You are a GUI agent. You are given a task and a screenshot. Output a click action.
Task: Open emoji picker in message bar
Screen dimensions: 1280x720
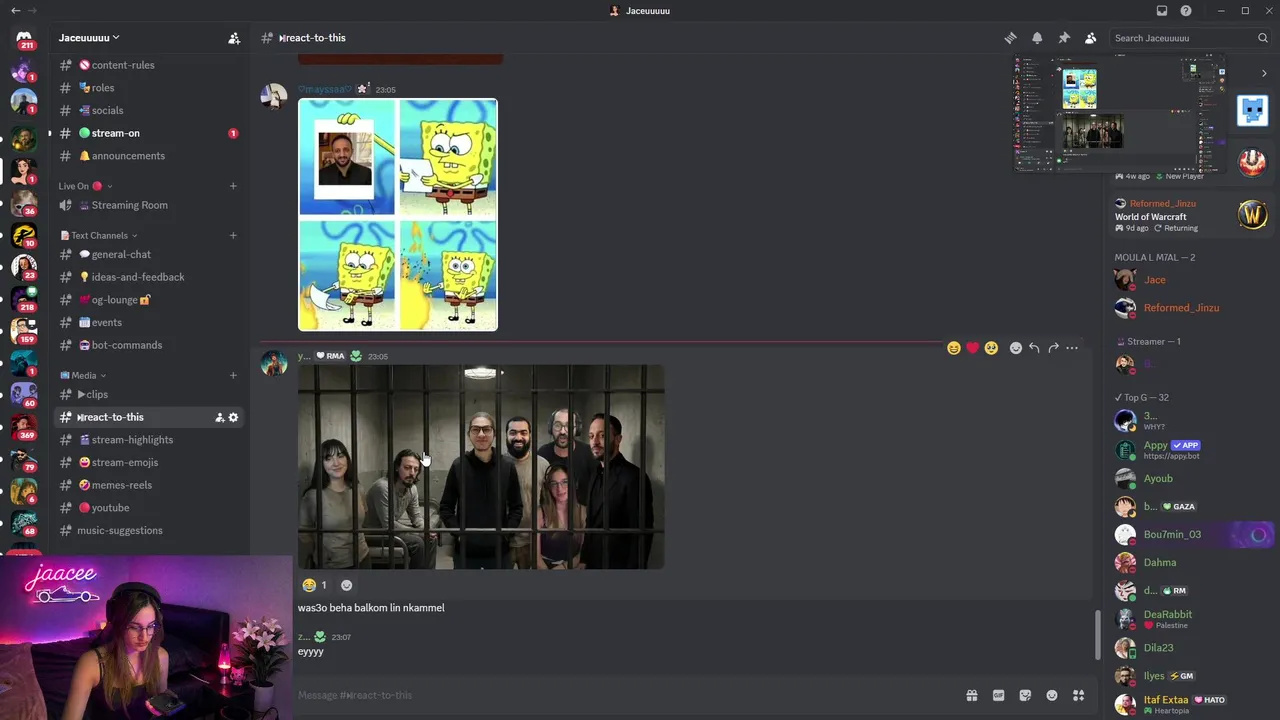click(1052, 695)
